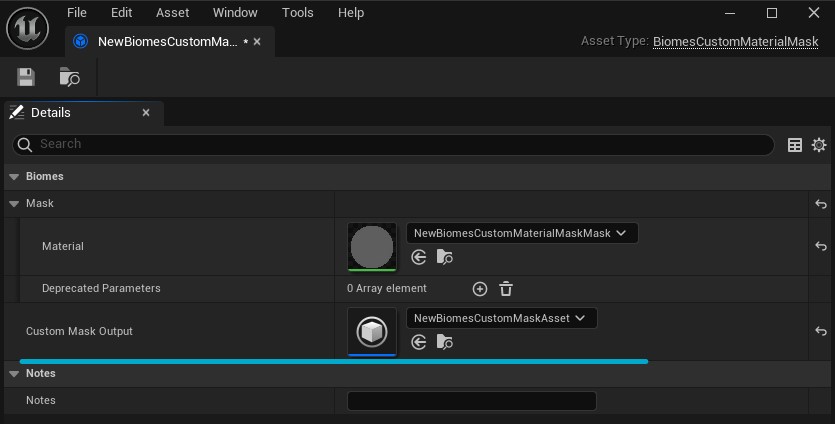Collapse the Notes category

pos(14,374)
